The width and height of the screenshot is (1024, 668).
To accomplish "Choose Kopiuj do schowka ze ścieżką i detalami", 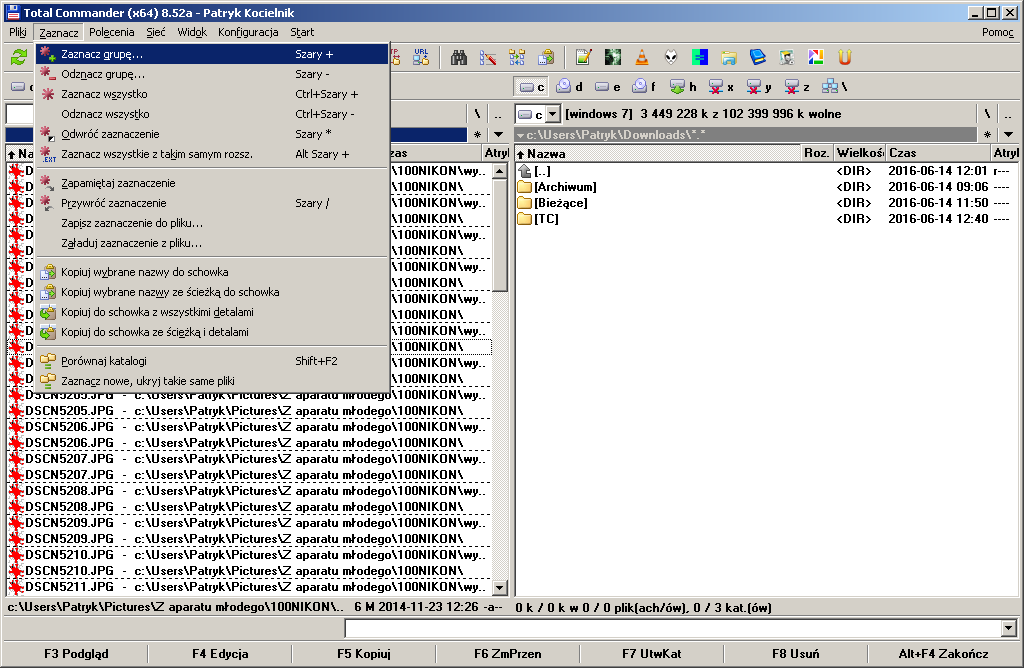I will (x=212, y=332).
